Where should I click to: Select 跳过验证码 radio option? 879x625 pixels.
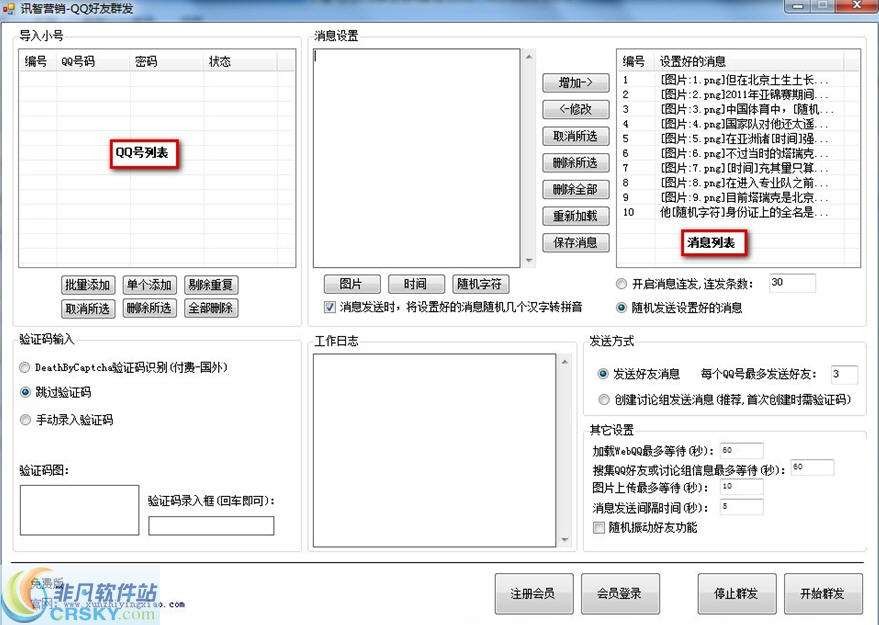(25, 392)
